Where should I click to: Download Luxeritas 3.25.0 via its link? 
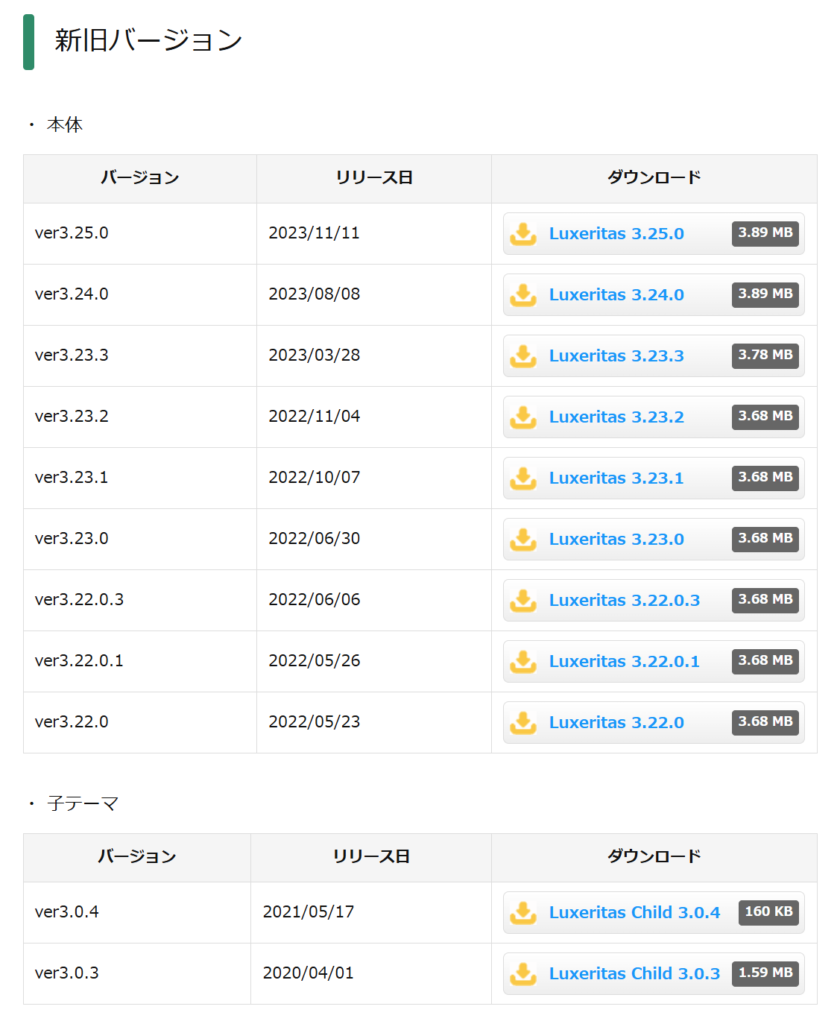coord(616,234)
